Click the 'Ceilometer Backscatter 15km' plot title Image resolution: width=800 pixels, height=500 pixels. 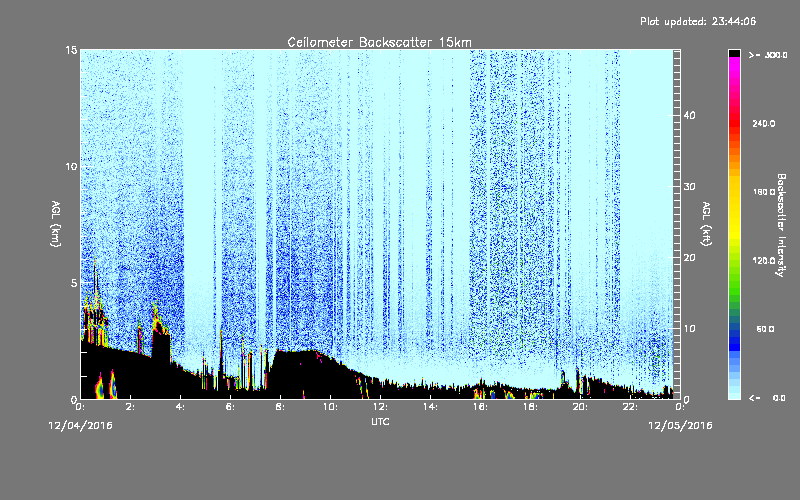click(379, 42)
